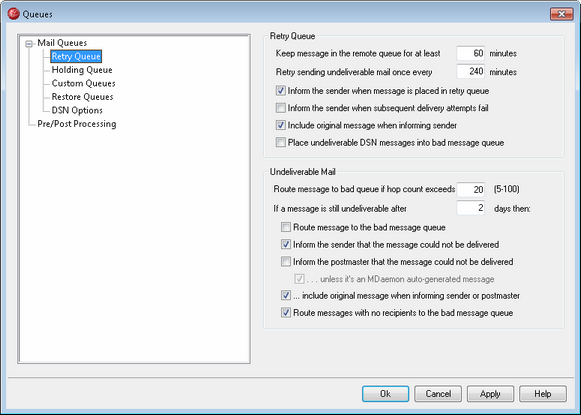Open Custom Queues settings page

click(83, 83)
